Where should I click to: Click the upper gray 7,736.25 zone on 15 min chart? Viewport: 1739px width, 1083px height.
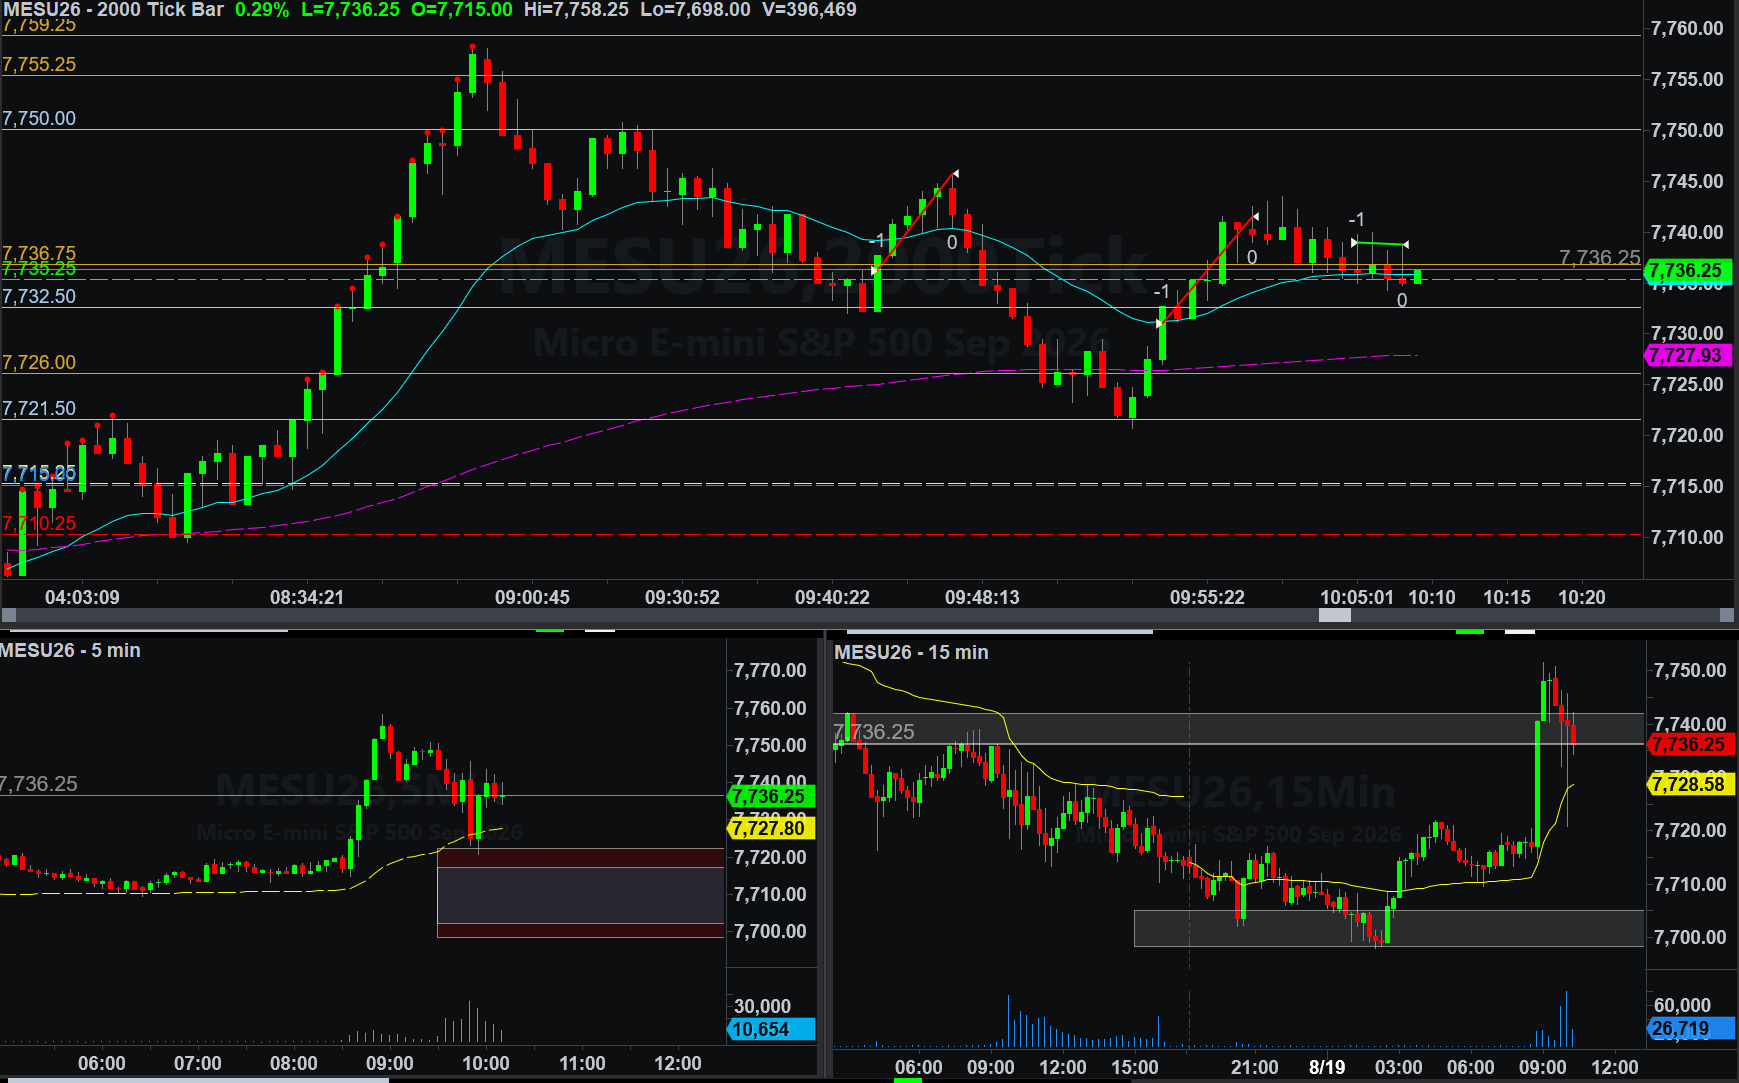pos(1239,729)
